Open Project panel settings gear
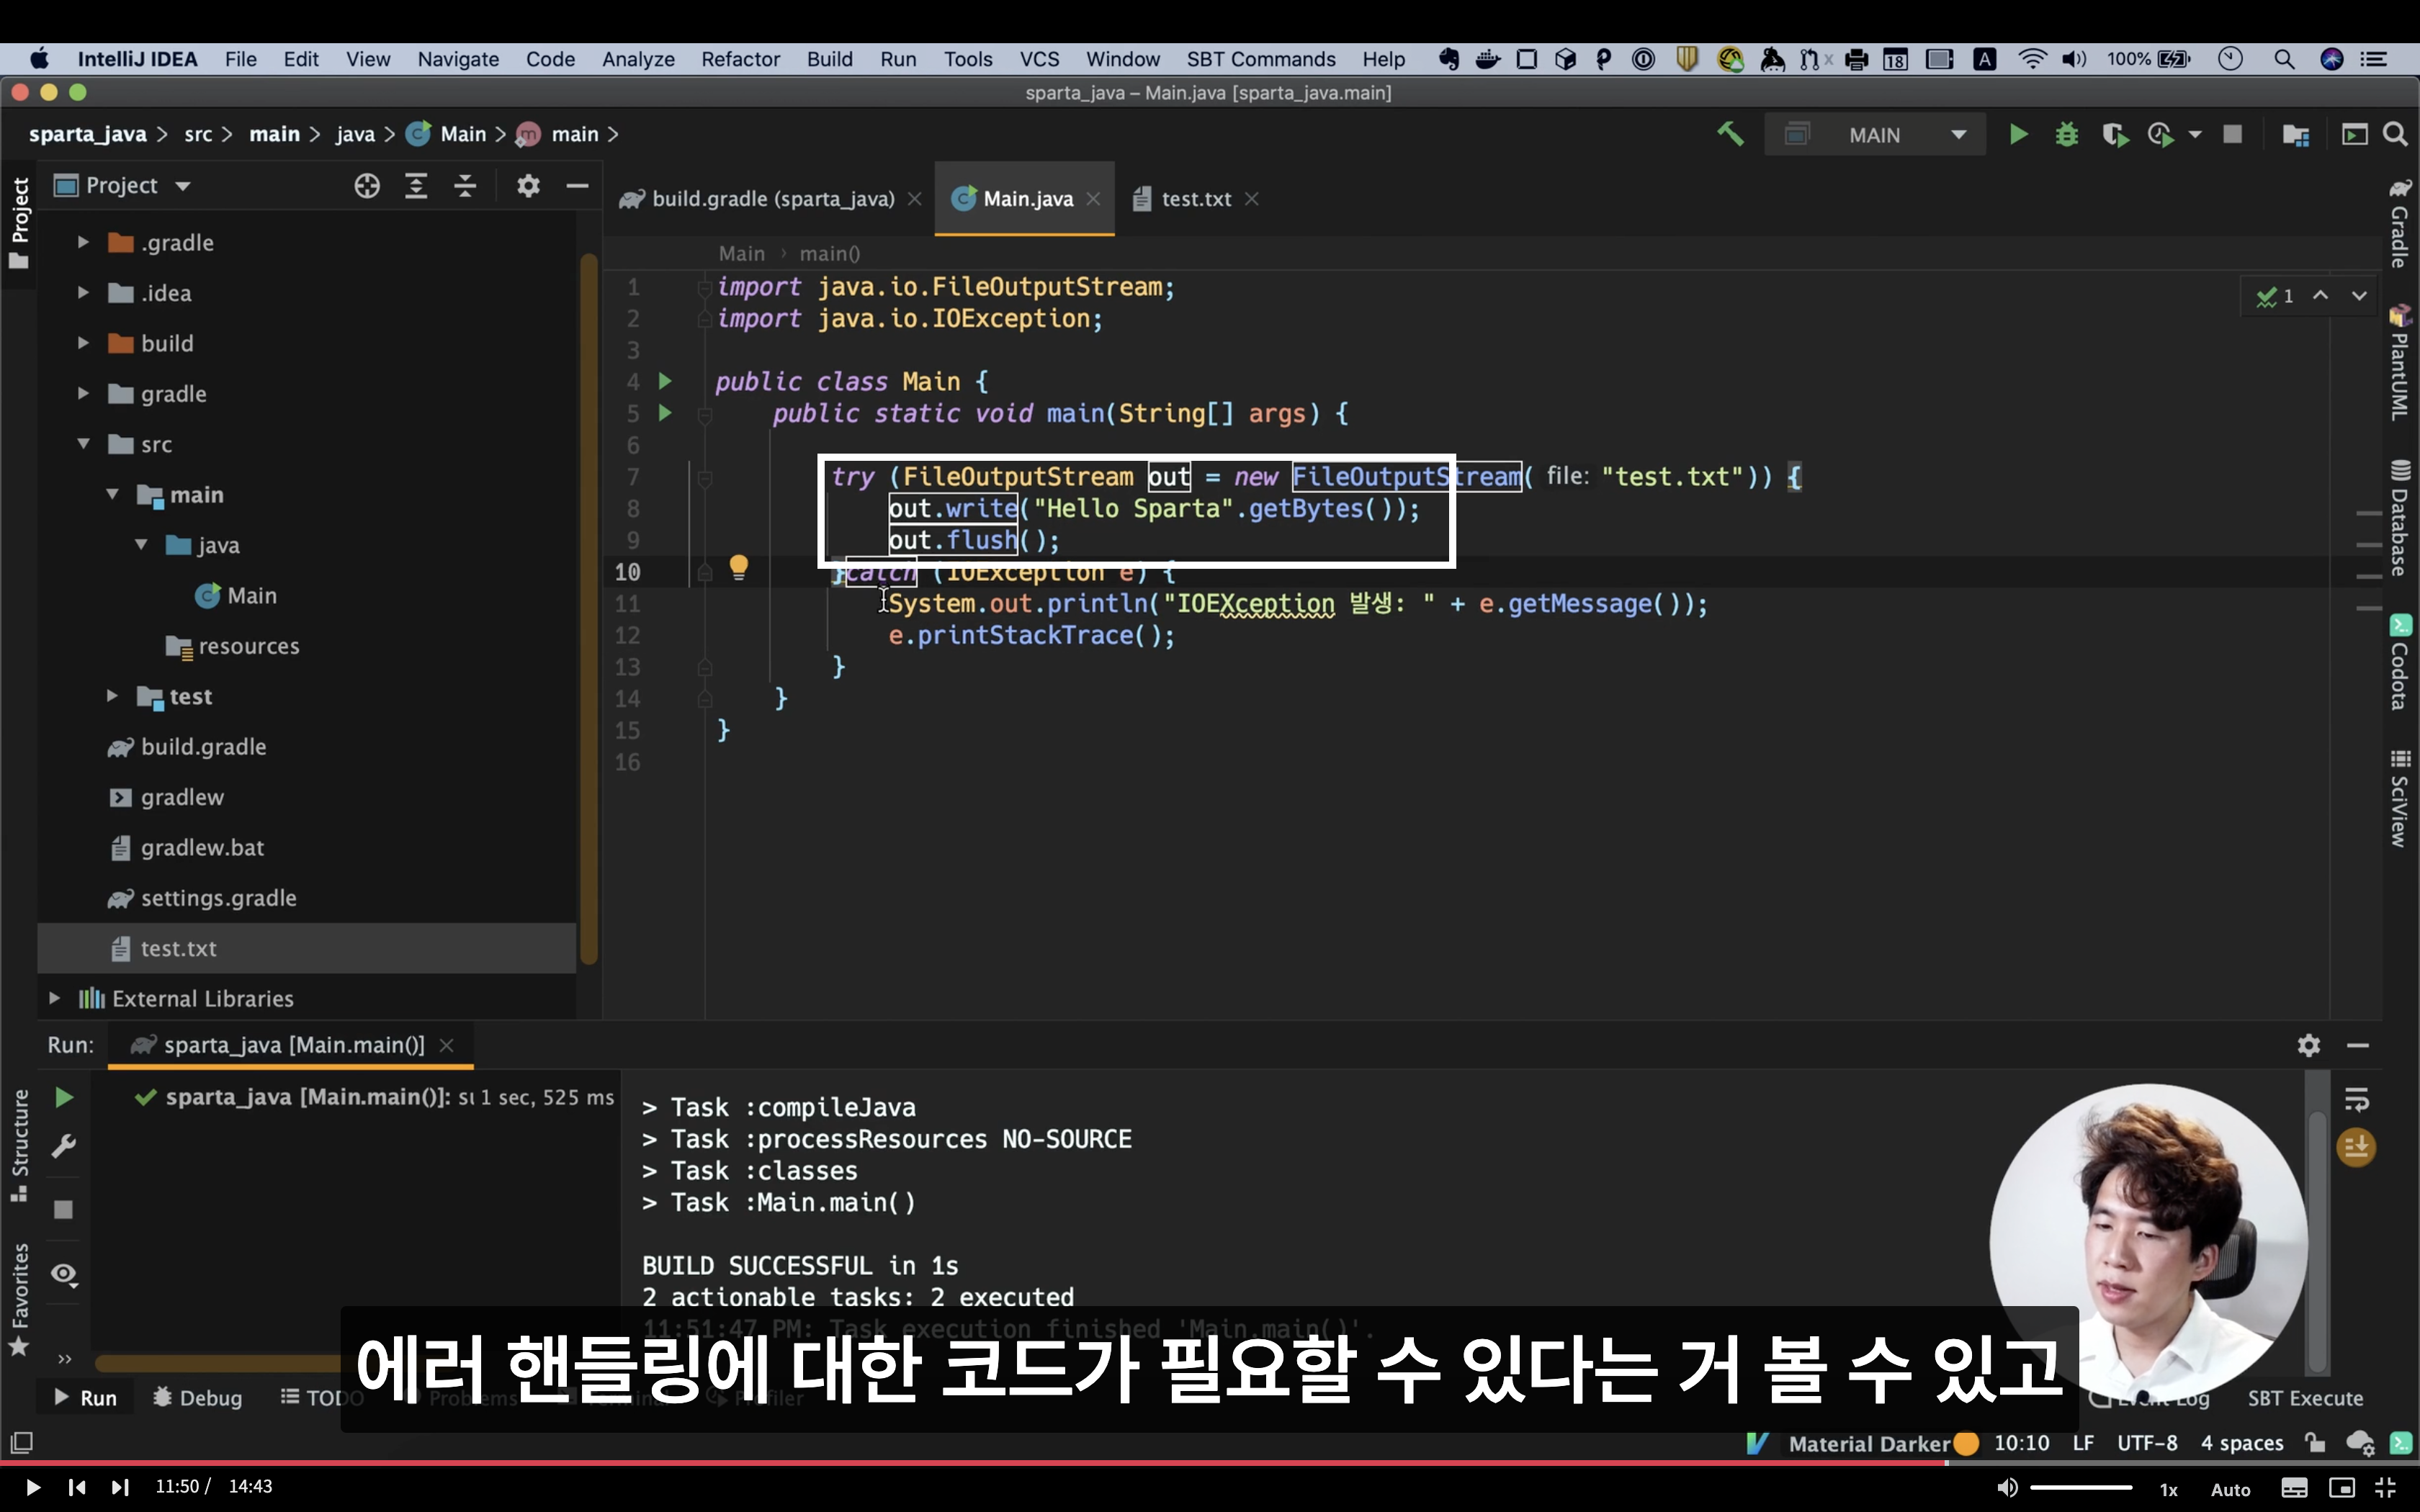This screenshot has height=1512, width=2420. (528, 186)
